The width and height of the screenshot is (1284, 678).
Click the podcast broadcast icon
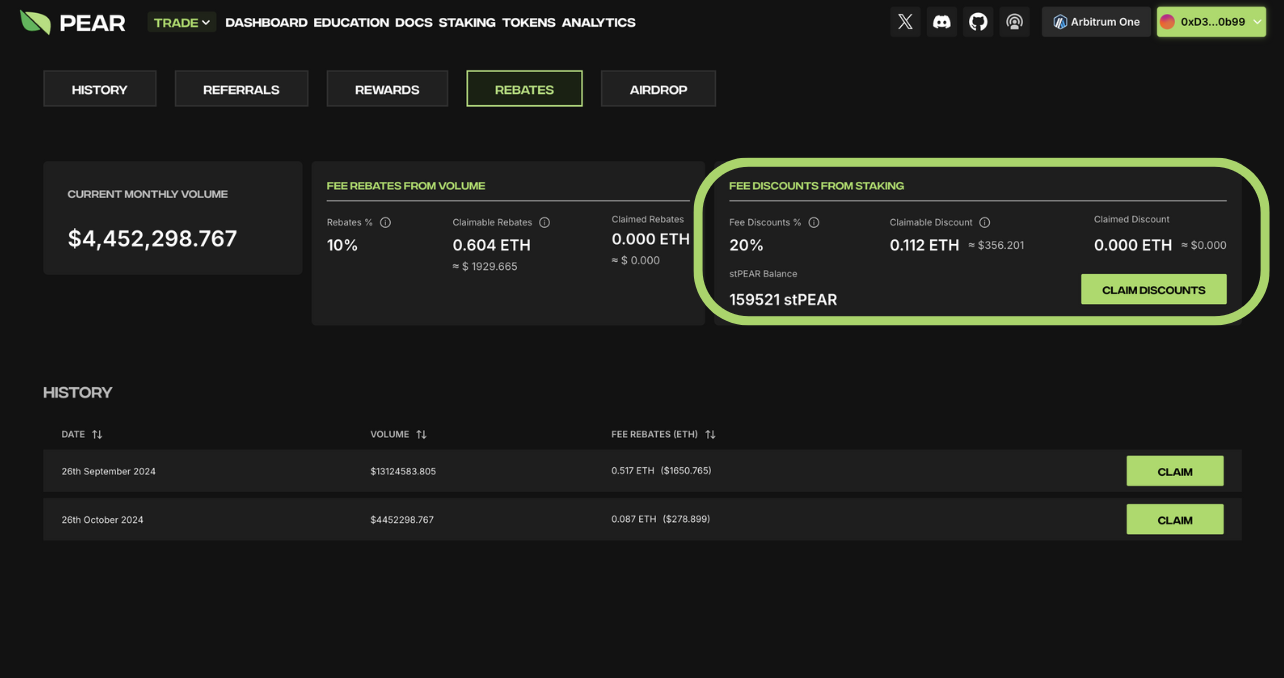[1014, 22]
